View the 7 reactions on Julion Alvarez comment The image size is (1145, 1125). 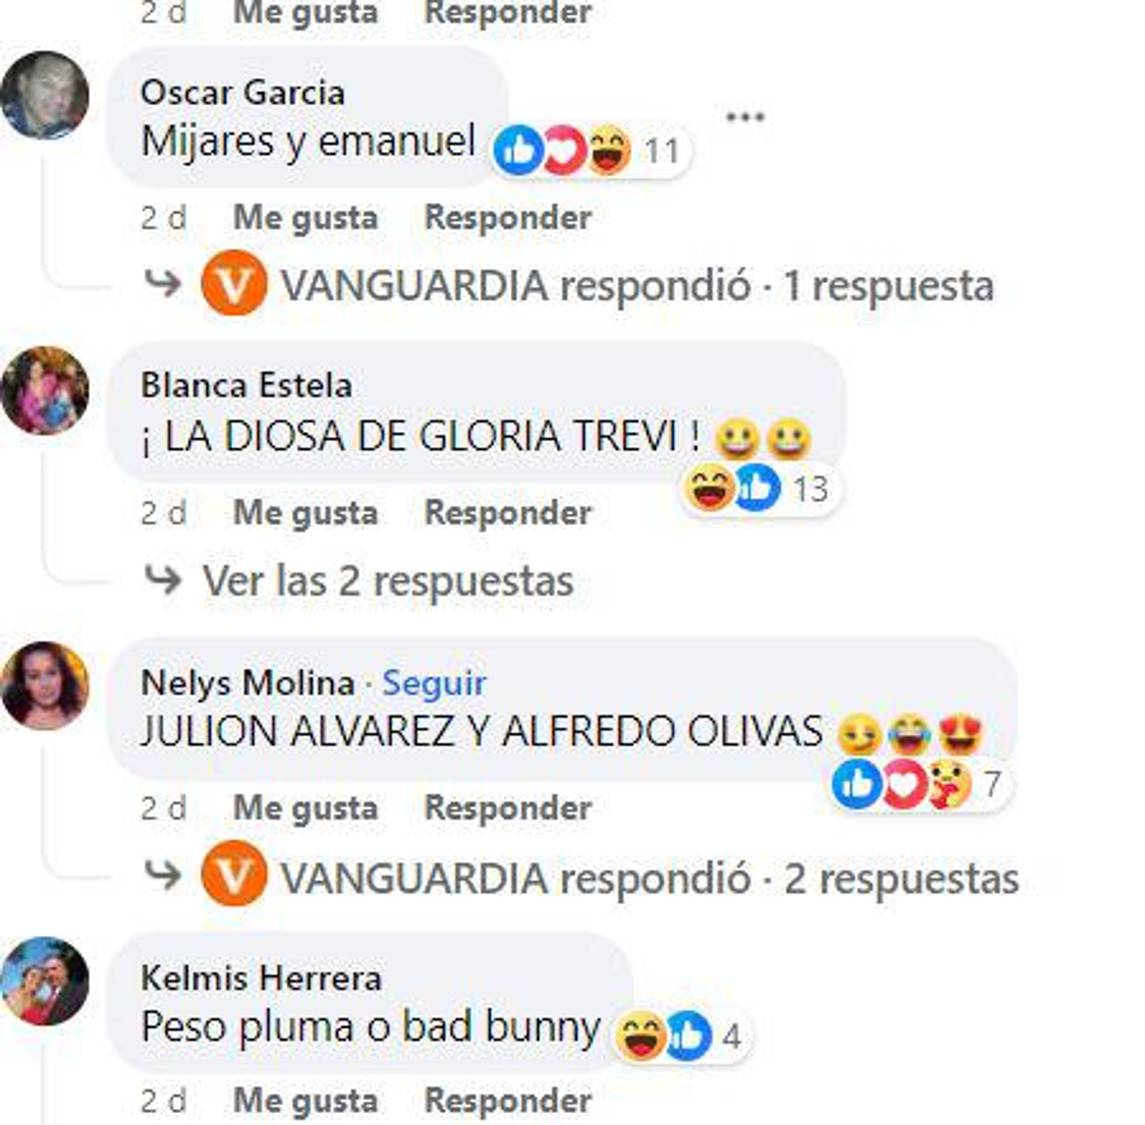(x=920, y=785)
